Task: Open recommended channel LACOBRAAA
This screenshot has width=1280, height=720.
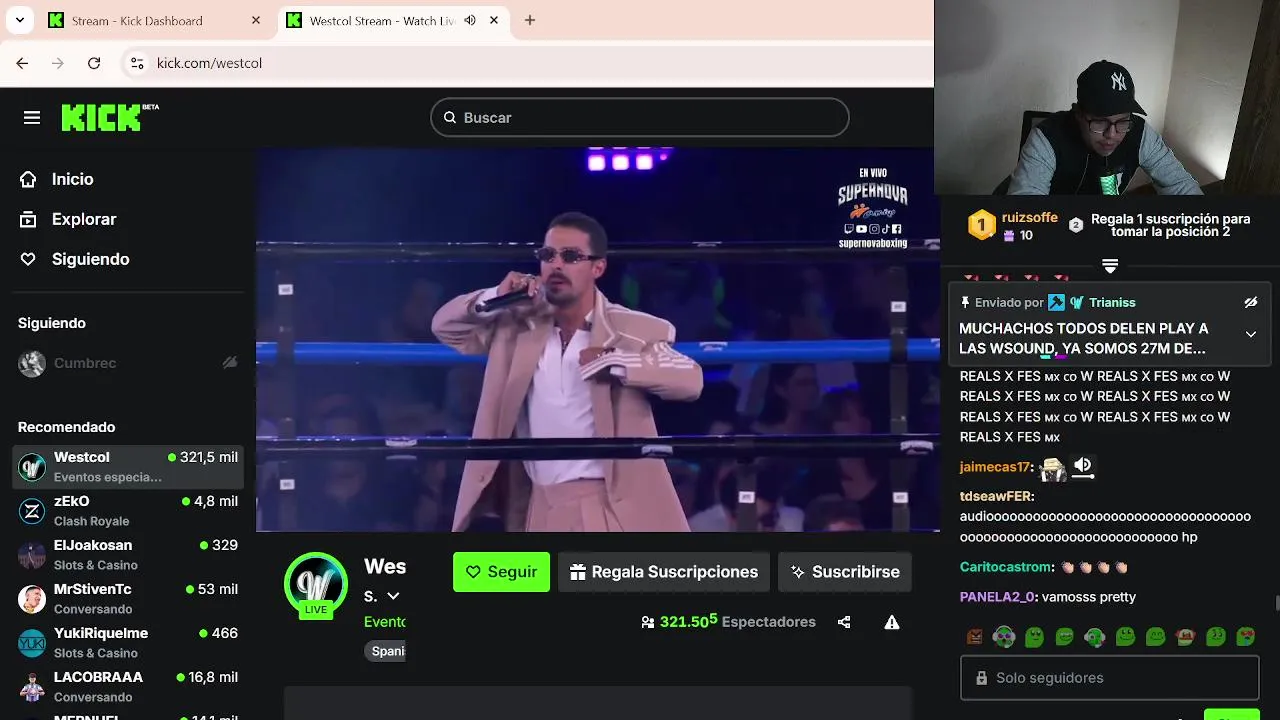Action: point(128,687)
